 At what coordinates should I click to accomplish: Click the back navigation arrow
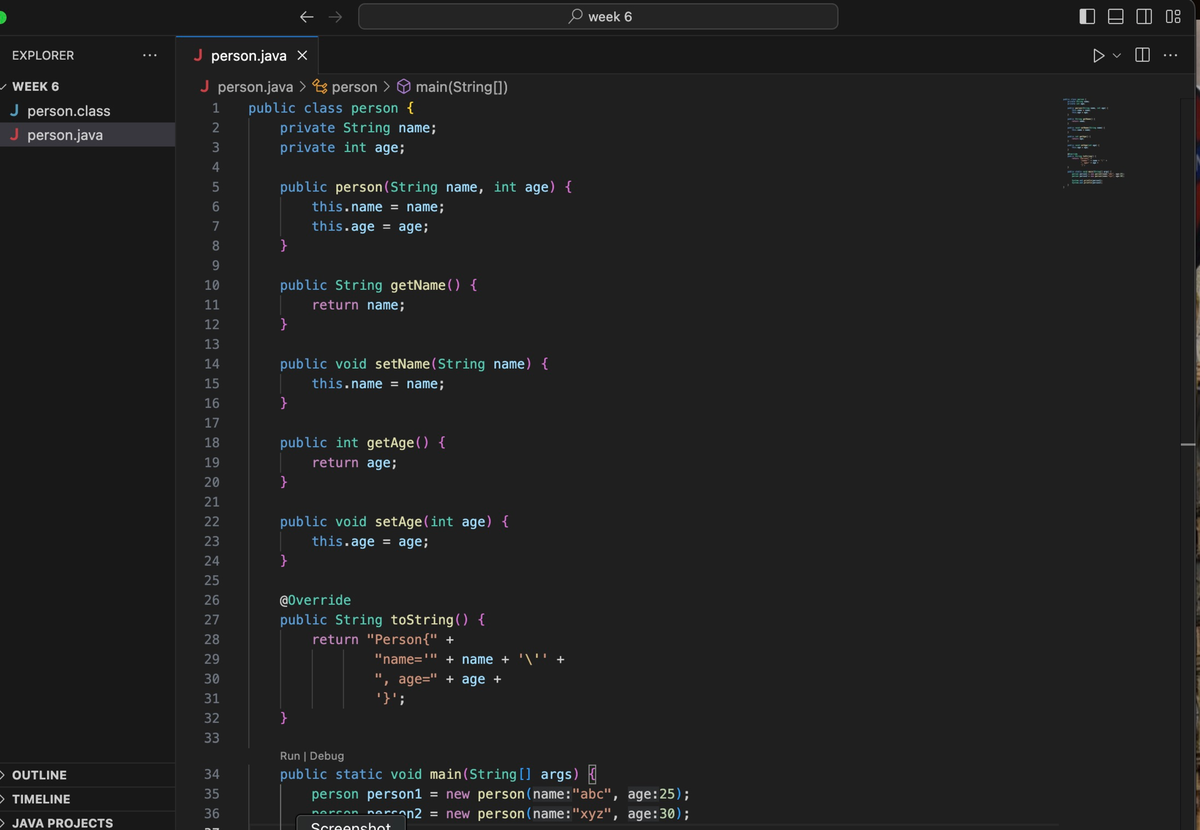[307, 16]
